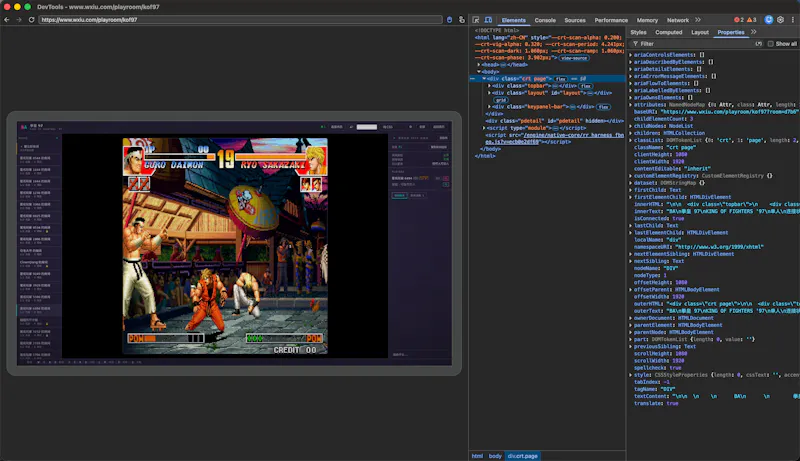Select the pdetail hidden div row
The height and width of the screenshot is (461, 800).
554,121
